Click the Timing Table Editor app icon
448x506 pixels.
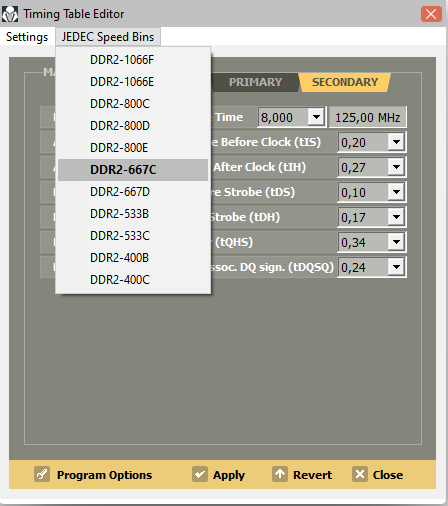[10, 14]
